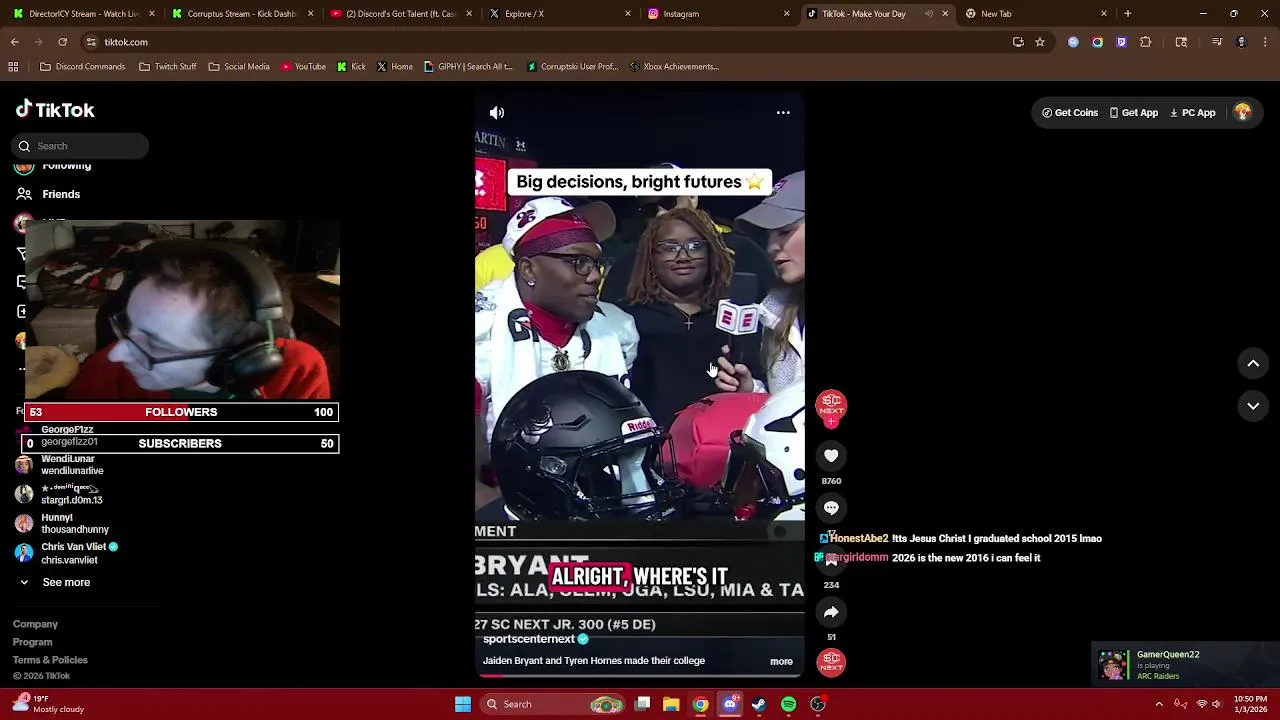Open clock showing 10:50 PM
This screenshot has height=720, width=1280.
tap(1250, 704)
